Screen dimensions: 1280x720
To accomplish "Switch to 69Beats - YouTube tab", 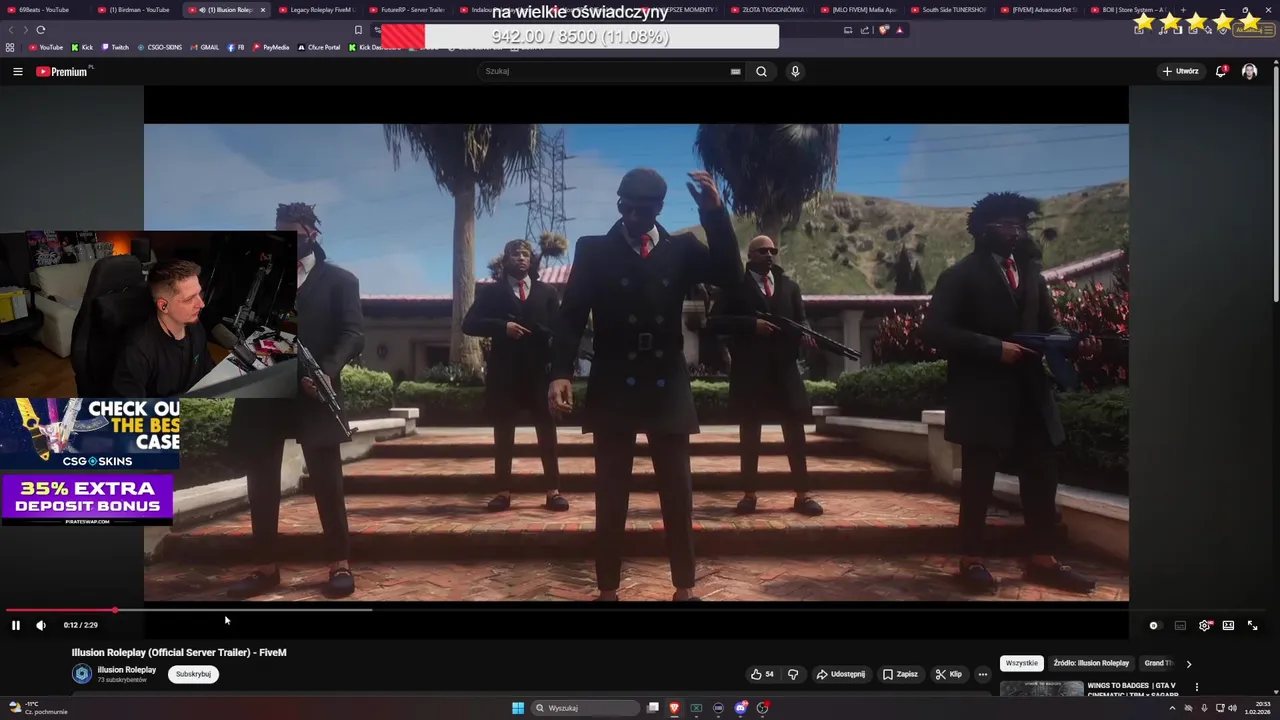I will coord(43,10).
